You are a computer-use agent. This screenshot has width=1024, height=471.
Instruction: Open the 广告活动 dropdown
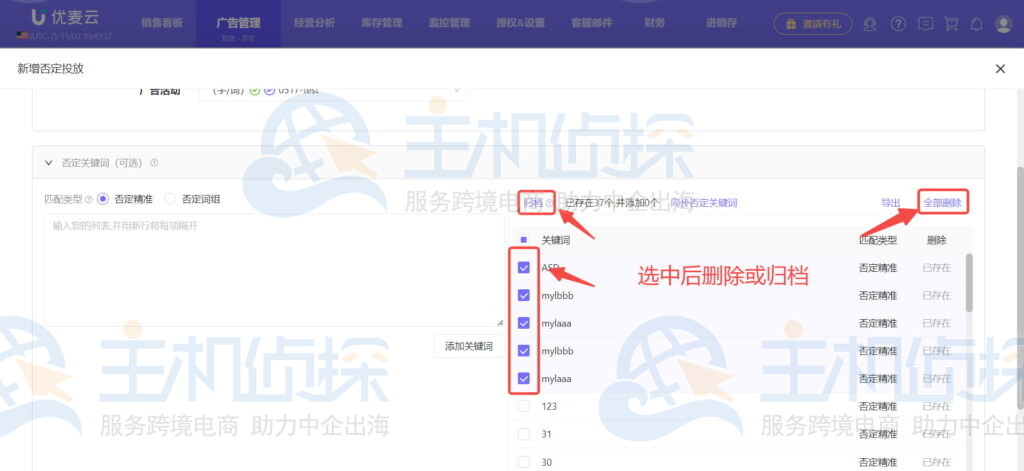(x=333, y=90)
